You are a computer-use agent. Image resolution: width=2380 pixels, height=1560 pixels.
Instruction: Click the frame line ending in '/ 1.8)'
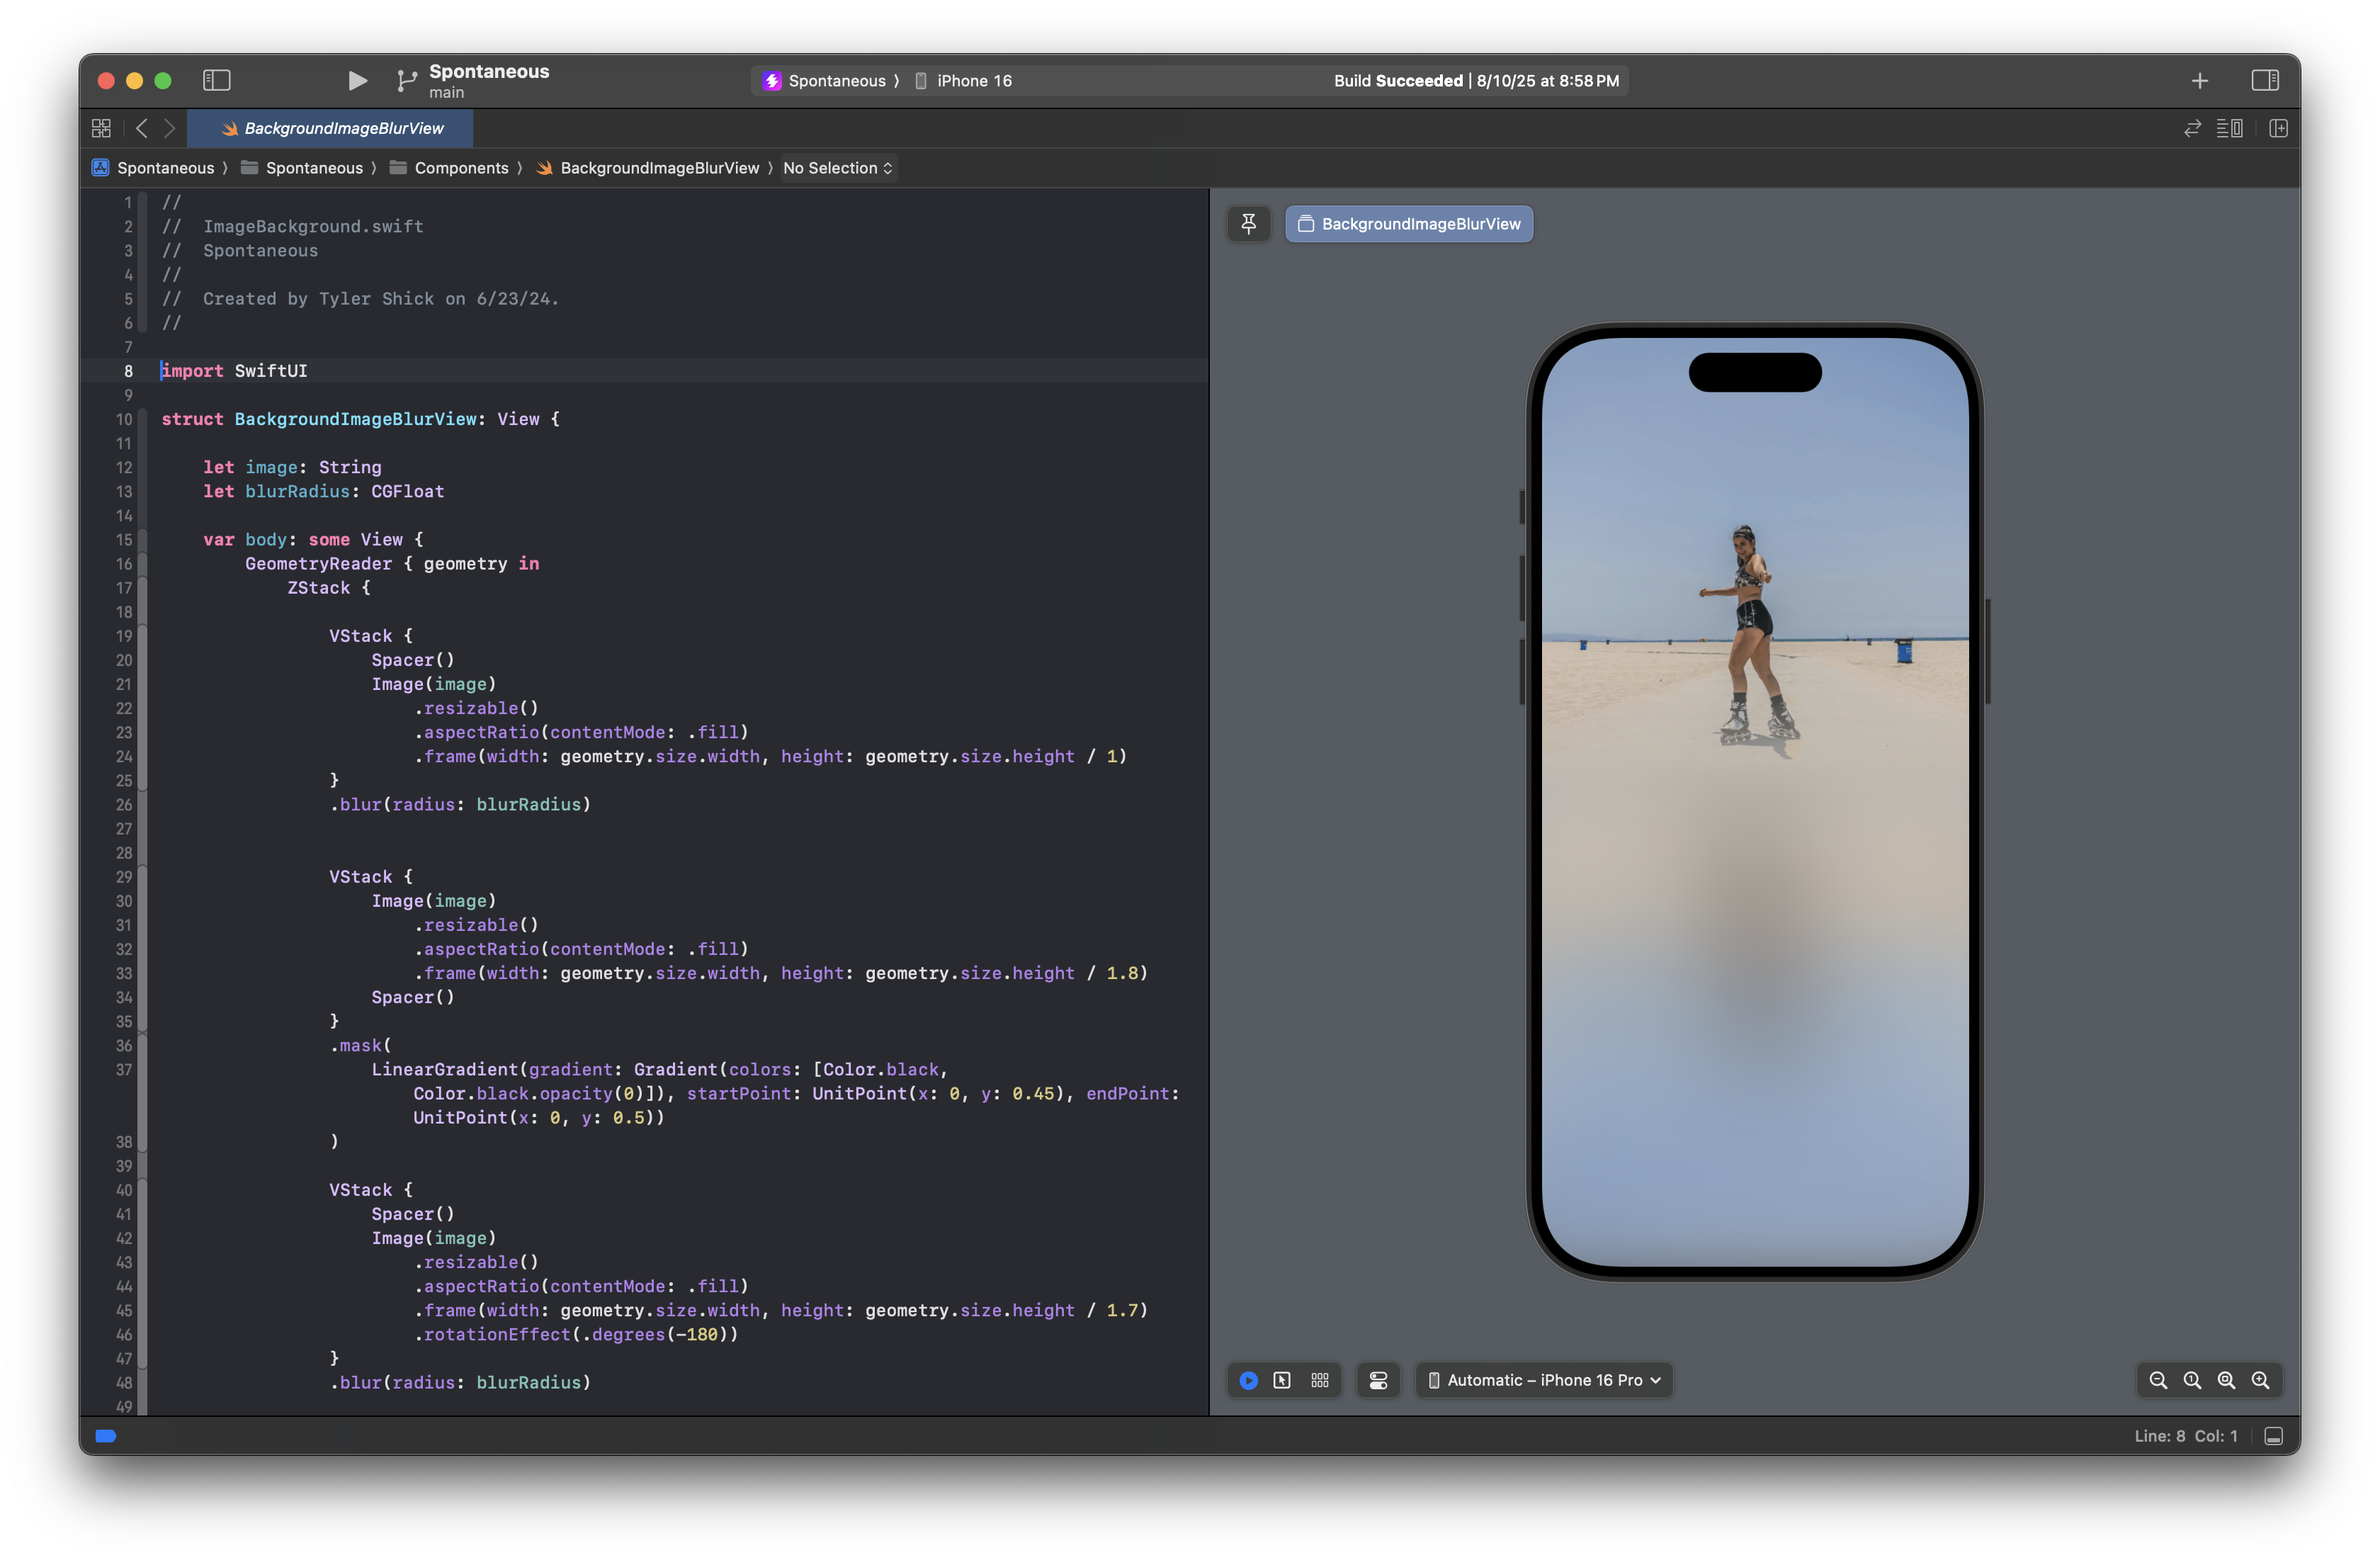(780, 973)
